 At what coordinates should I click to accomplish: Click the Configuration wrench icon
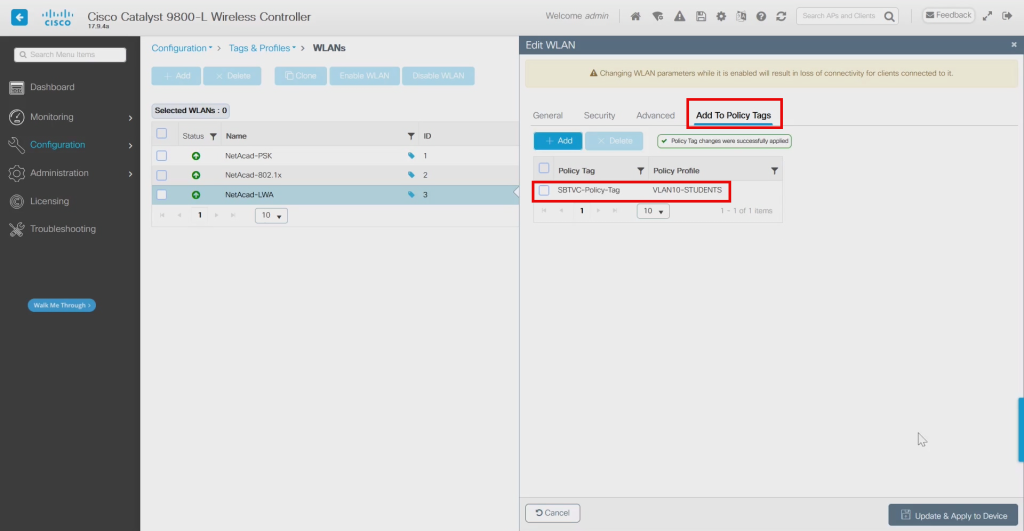coord(16,145)
